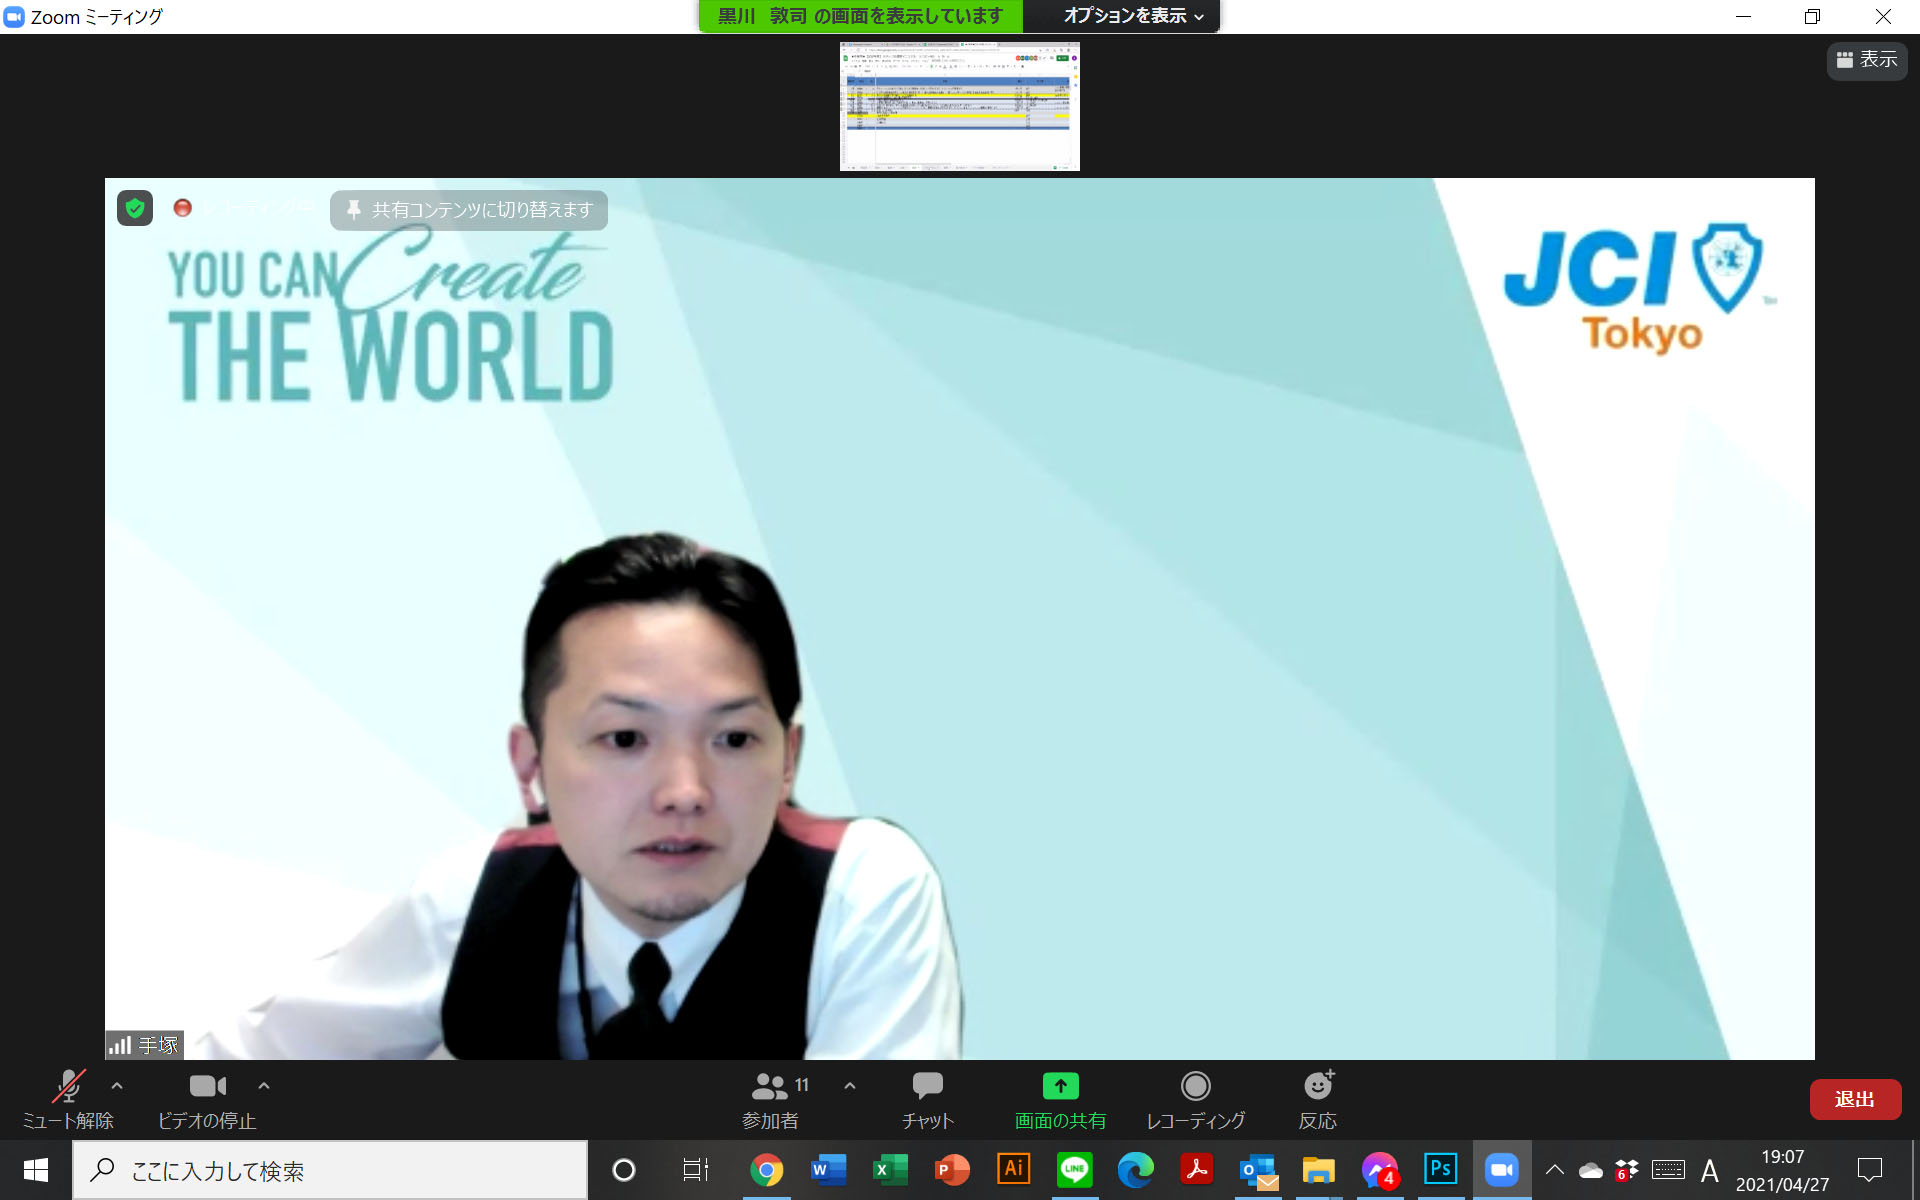
Task: Toggle the IME input mode indicator
Action: click(1710, 1170)
